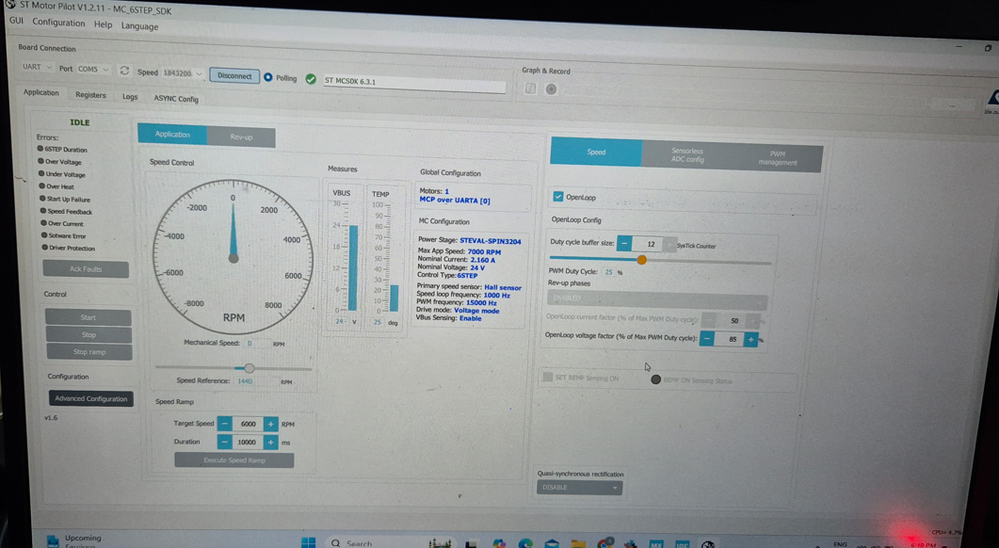Click the Upcoming widget on taskbar

[75, 540]
